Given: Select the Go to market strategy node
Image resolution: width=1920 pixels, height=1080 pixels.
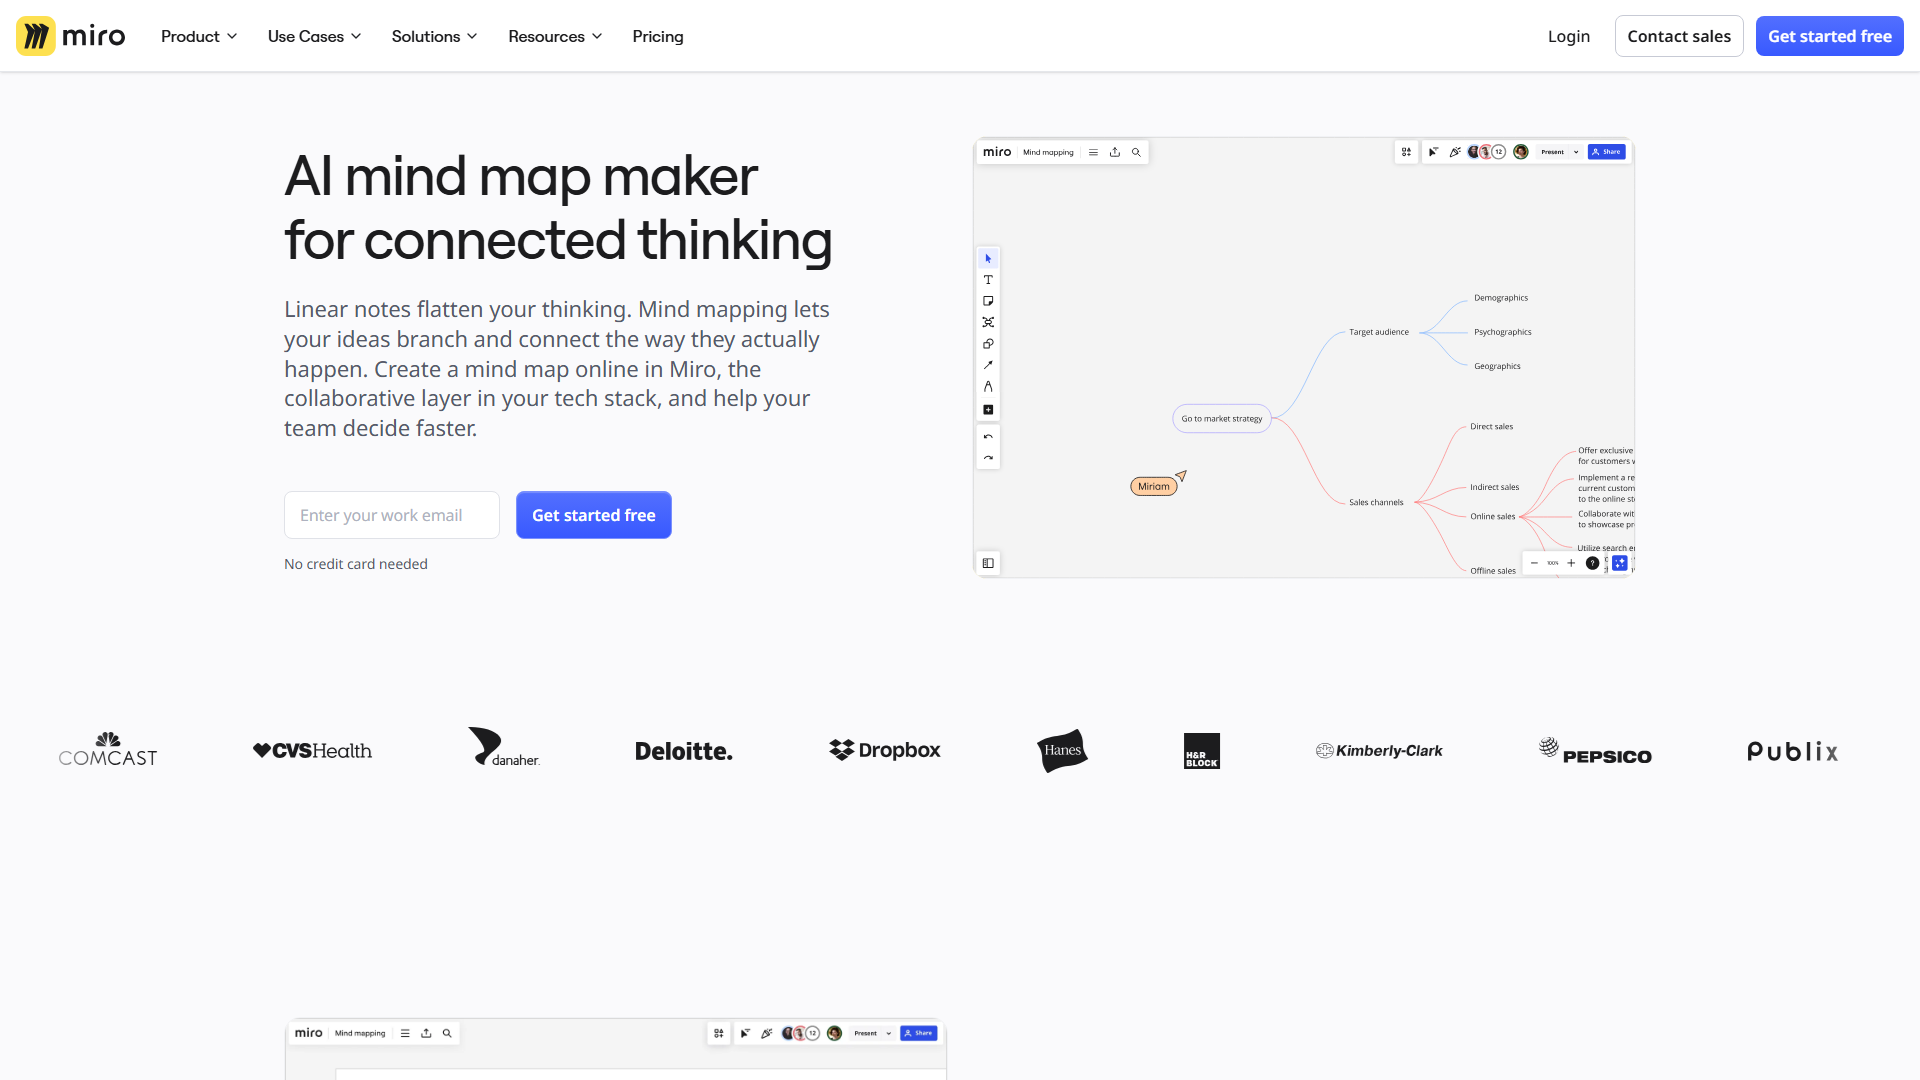Looking at the screenshot, I should tap(1222, 419).
